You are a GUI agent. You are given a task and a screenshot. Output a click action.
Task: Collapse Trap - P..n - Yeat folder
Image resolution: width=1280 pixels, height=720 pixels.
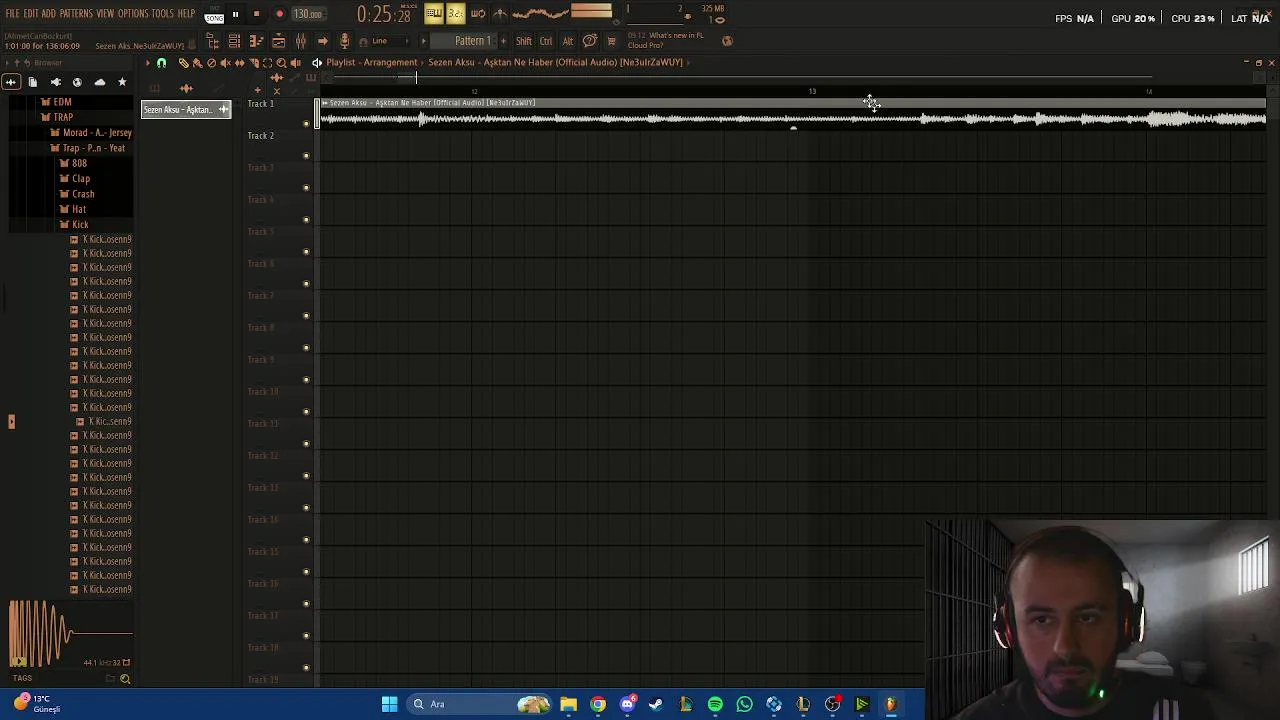click(x=88, y=148)
